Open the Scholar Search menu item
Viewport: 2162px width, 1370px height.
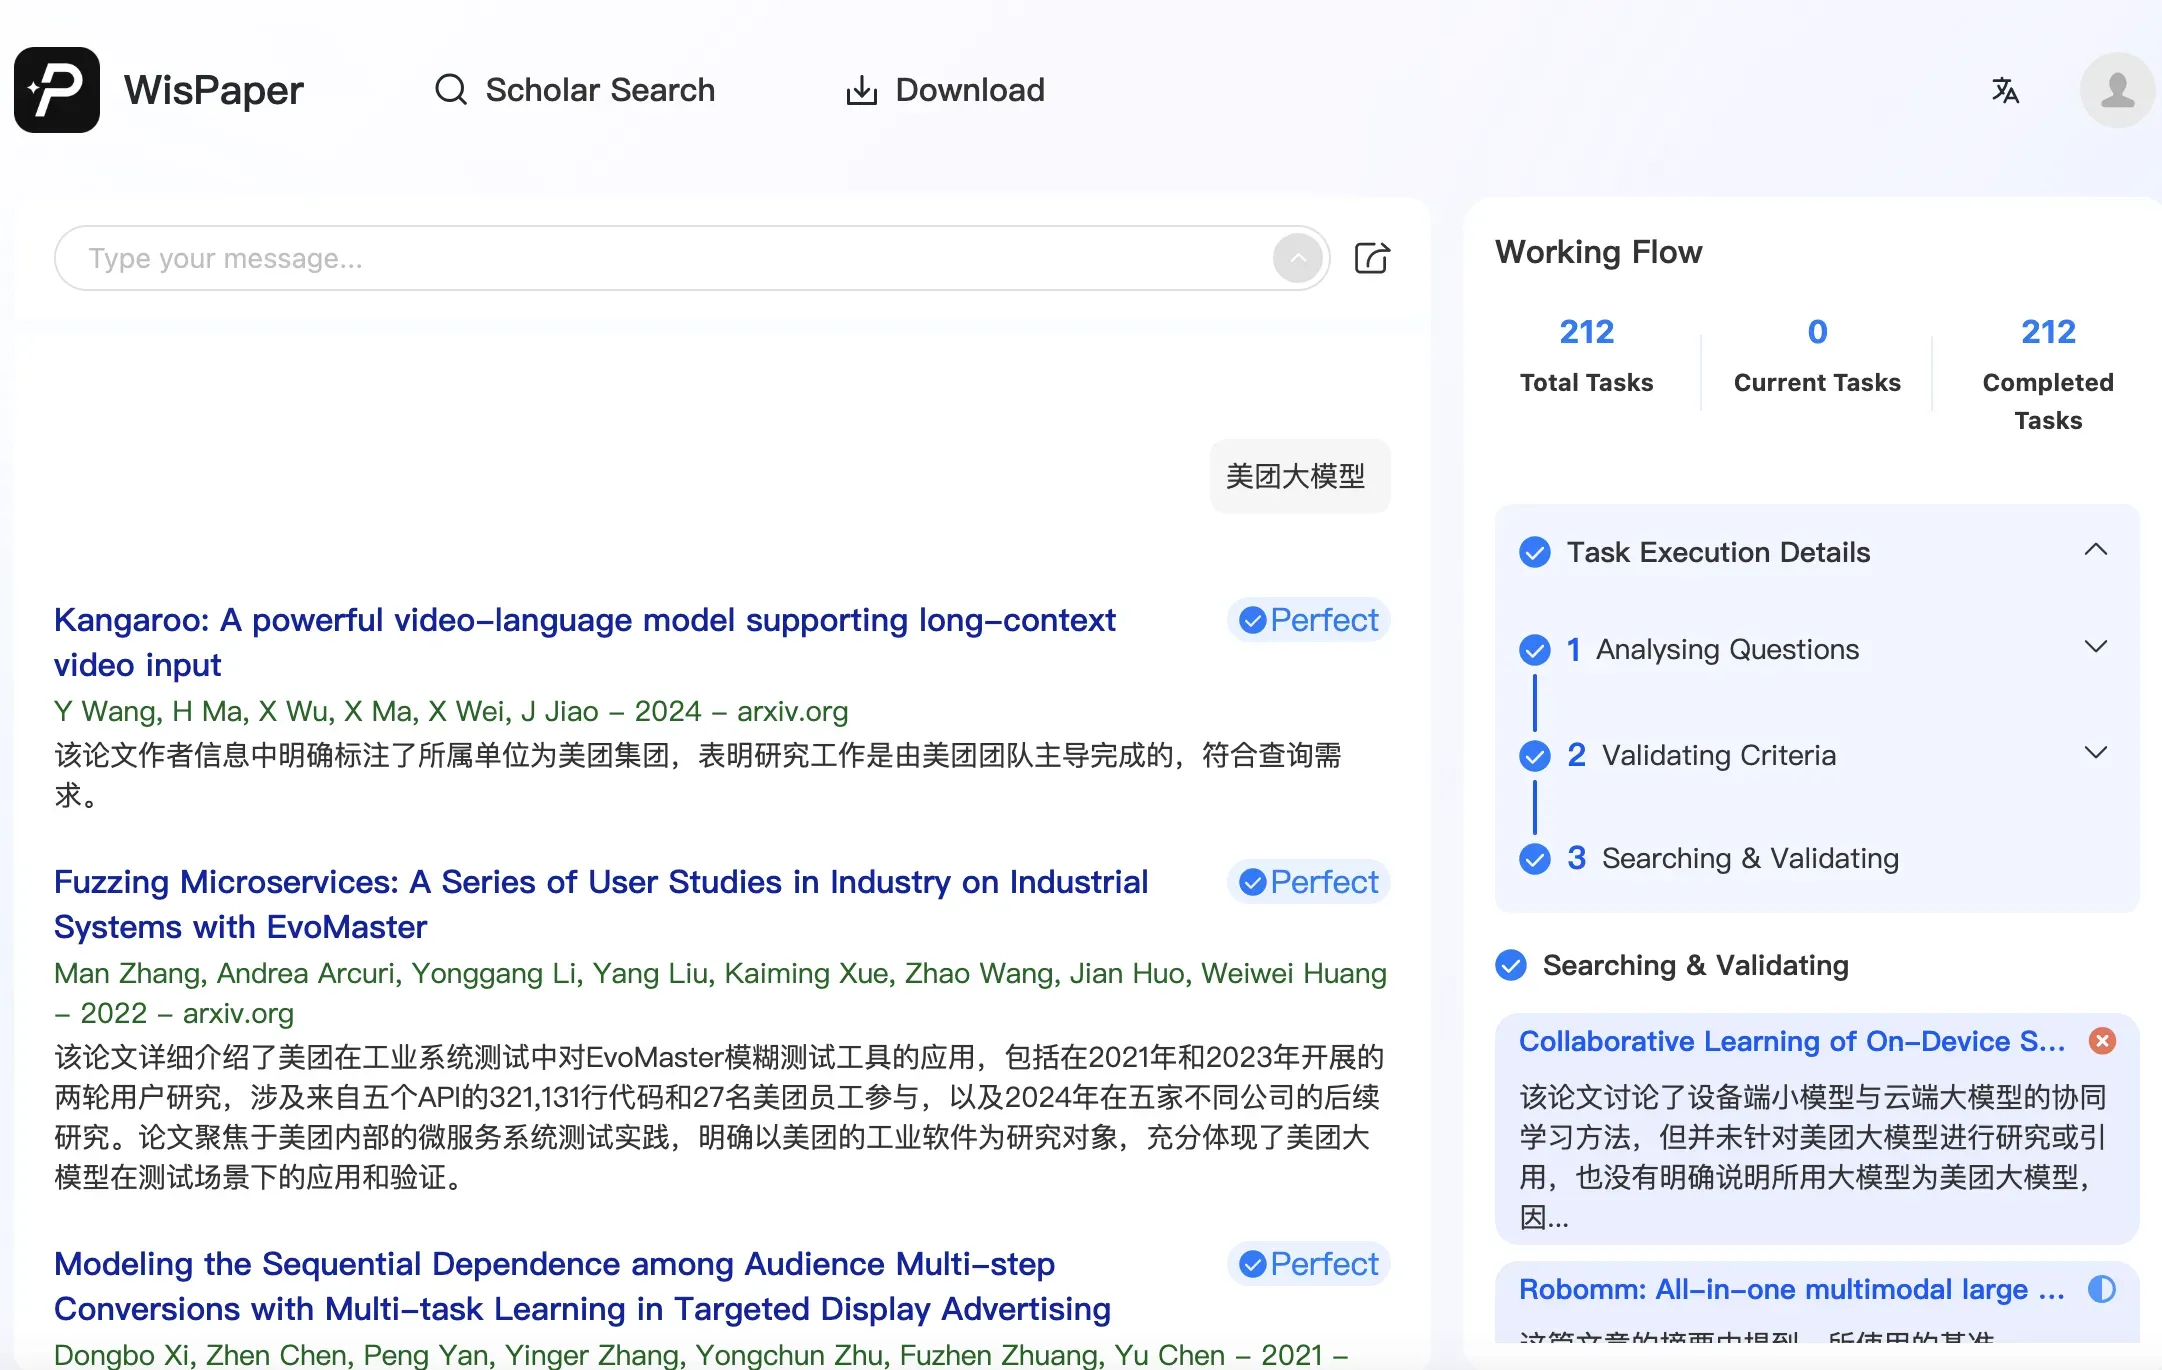click(x=600, y=89)
